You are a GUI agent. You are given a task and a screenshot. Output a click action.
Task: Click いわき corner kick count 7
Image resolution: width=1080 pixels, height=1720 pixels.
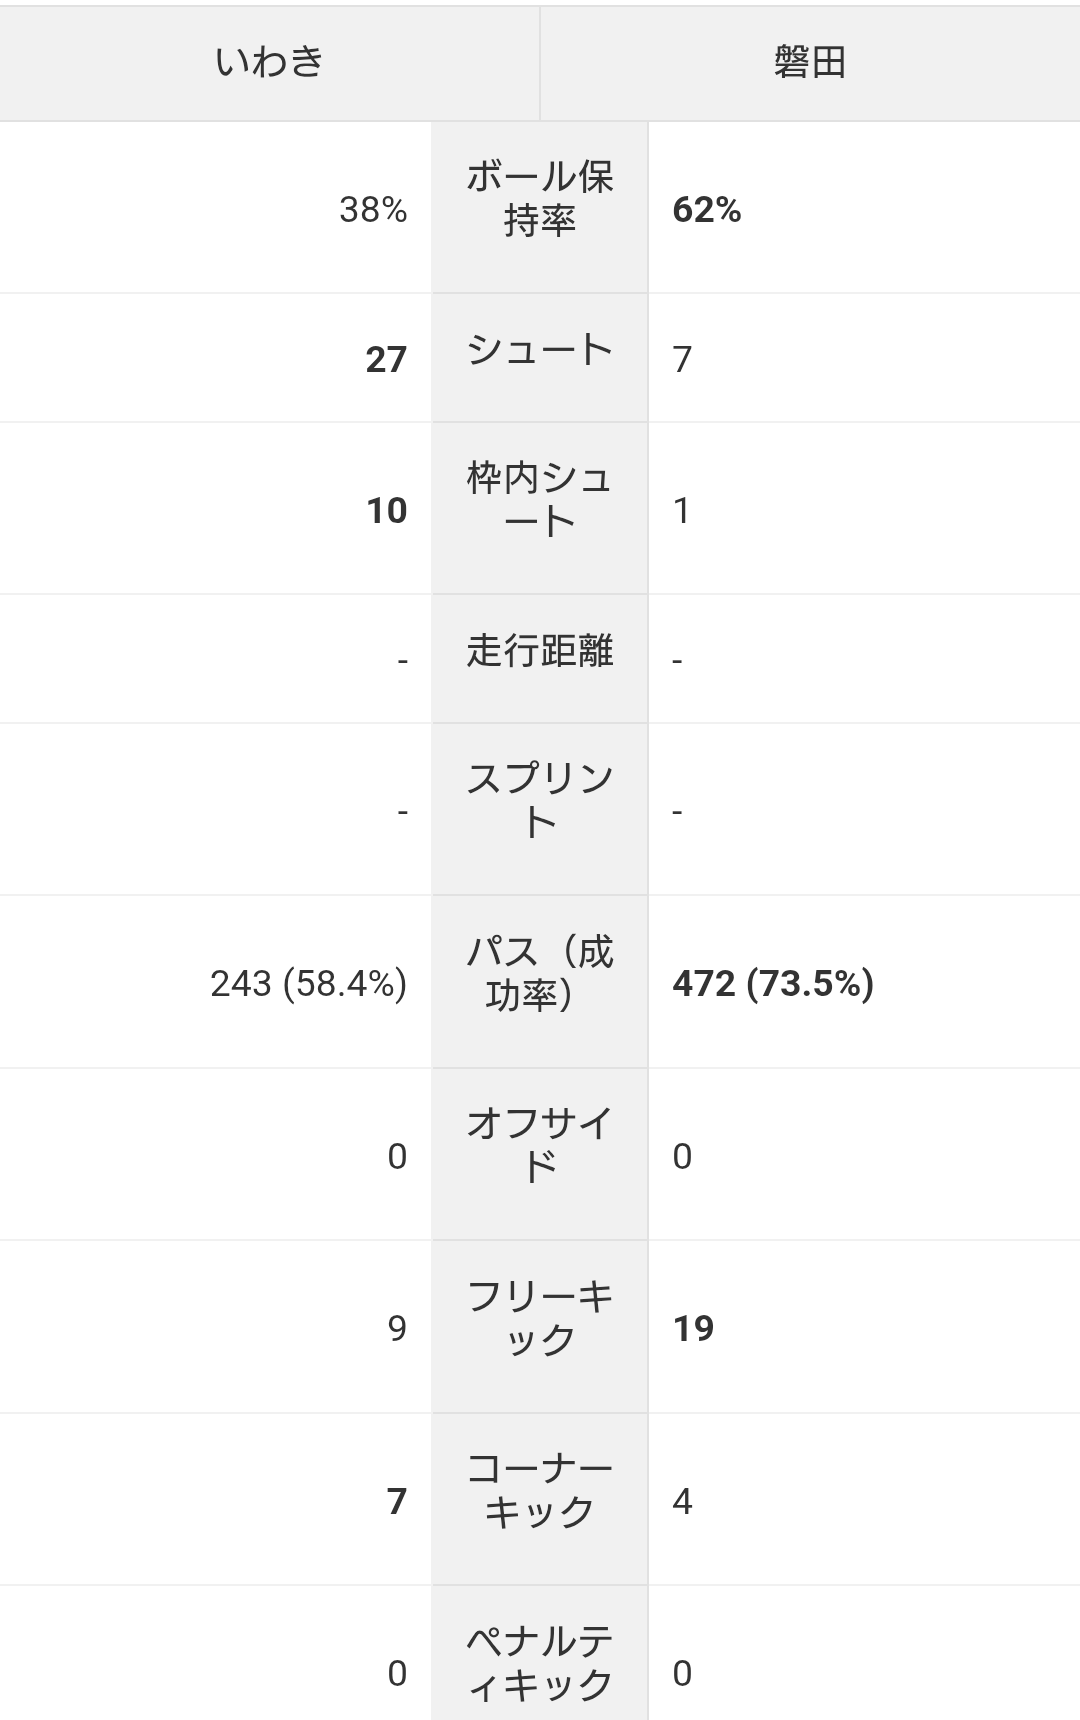pos(397,1502)
